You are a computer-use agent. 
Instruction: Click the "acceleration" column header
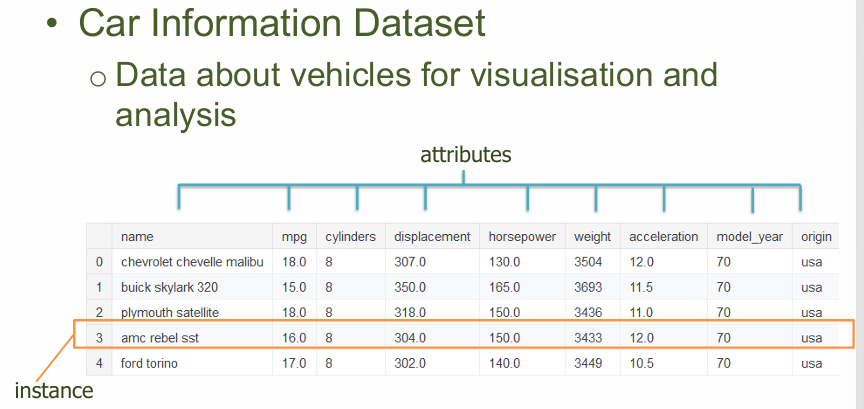(x=663, y=237)
